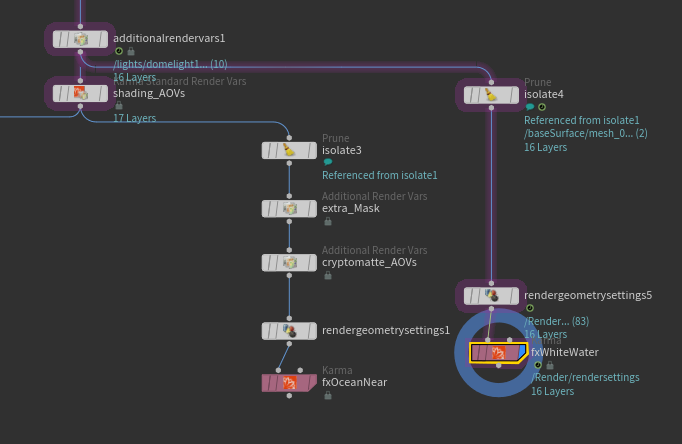The height and width of the screenshot is (444, 682).
Task: Click lock badge under fxWhiteWater
Action: point(550,365)
